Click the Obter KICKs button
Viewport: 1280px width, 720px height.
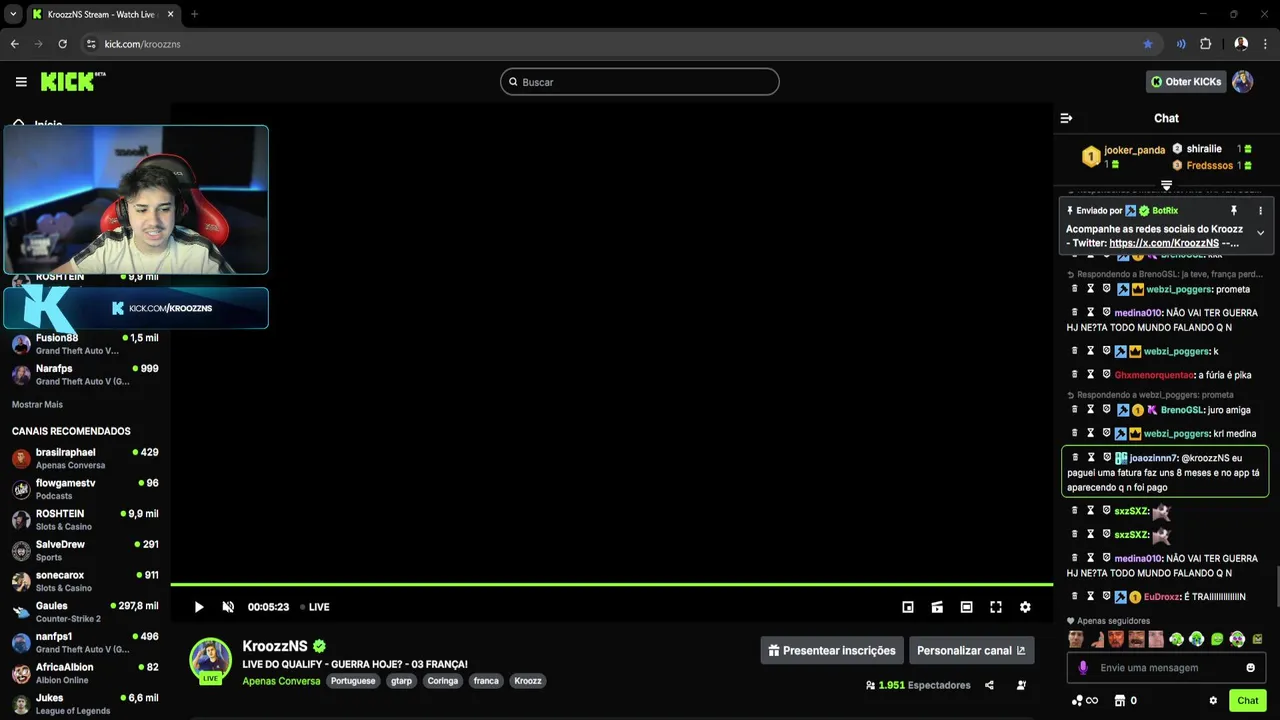[x=1186, y=82]
